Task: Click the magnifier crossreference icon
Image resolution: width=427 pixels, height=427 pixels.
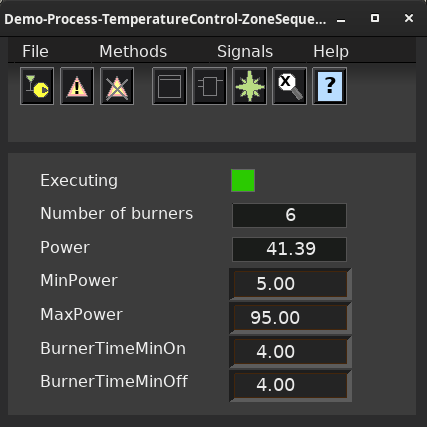Action: [289, 86]
